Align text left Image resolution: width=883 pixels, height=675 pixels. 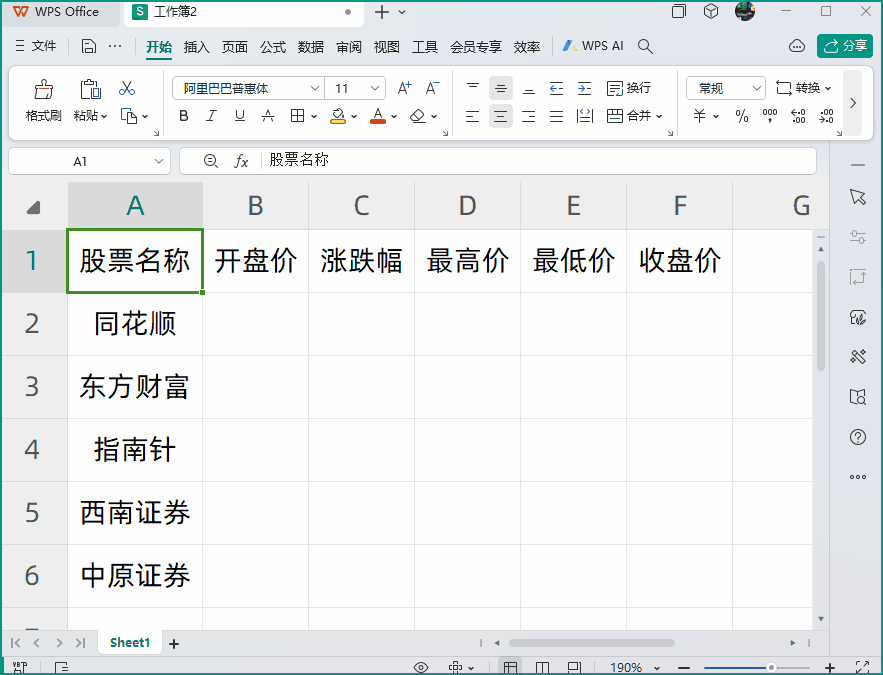472,117
